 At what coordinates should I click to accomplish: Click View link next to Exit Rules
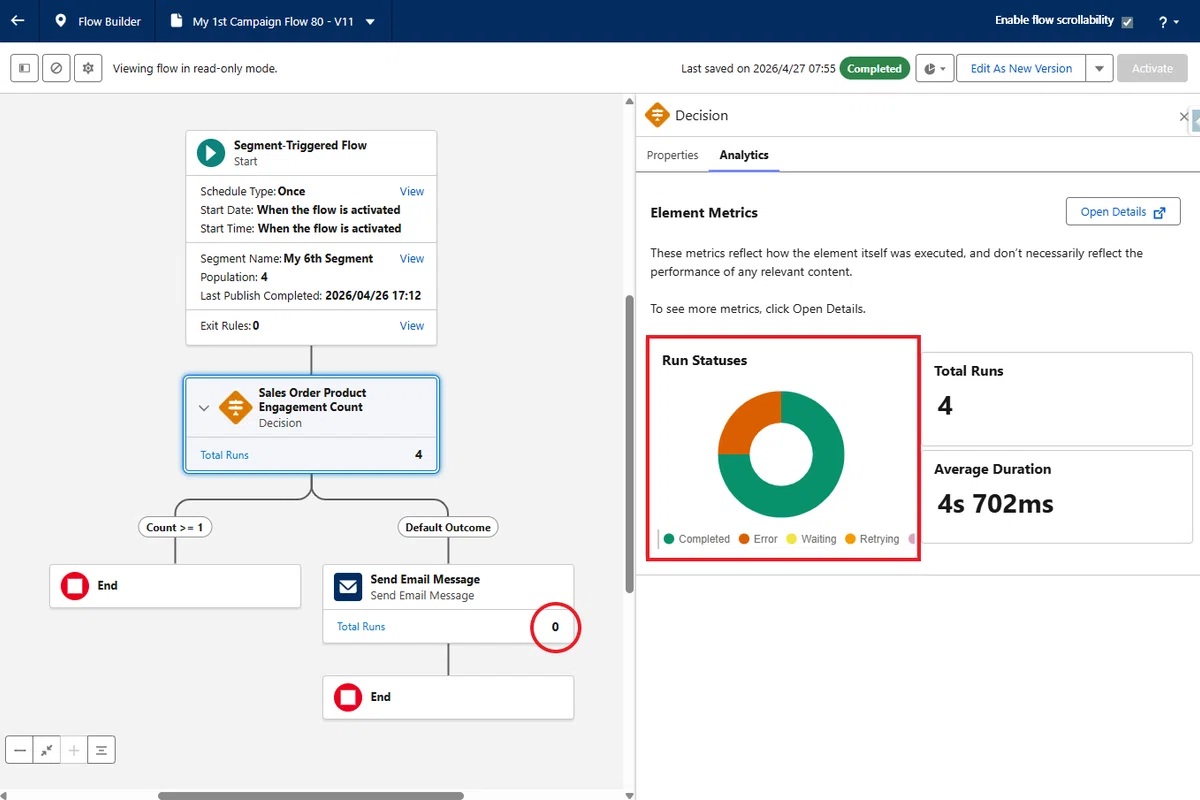point(412,325)
